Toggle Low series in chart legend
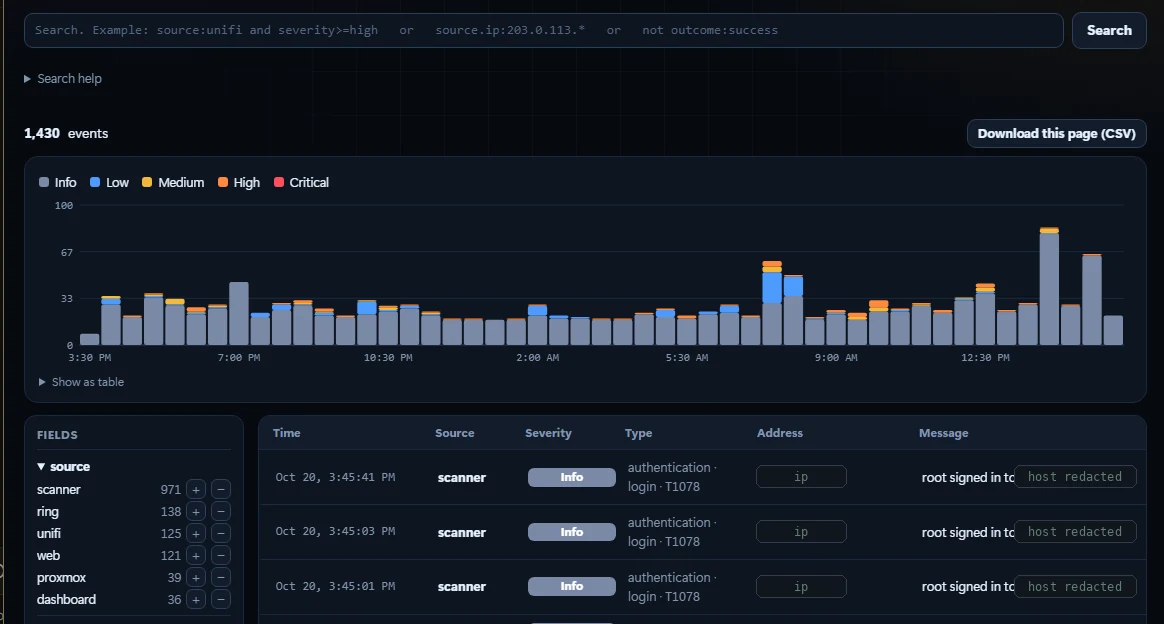This screenshot has width=1164, height=624. [109, 183]
